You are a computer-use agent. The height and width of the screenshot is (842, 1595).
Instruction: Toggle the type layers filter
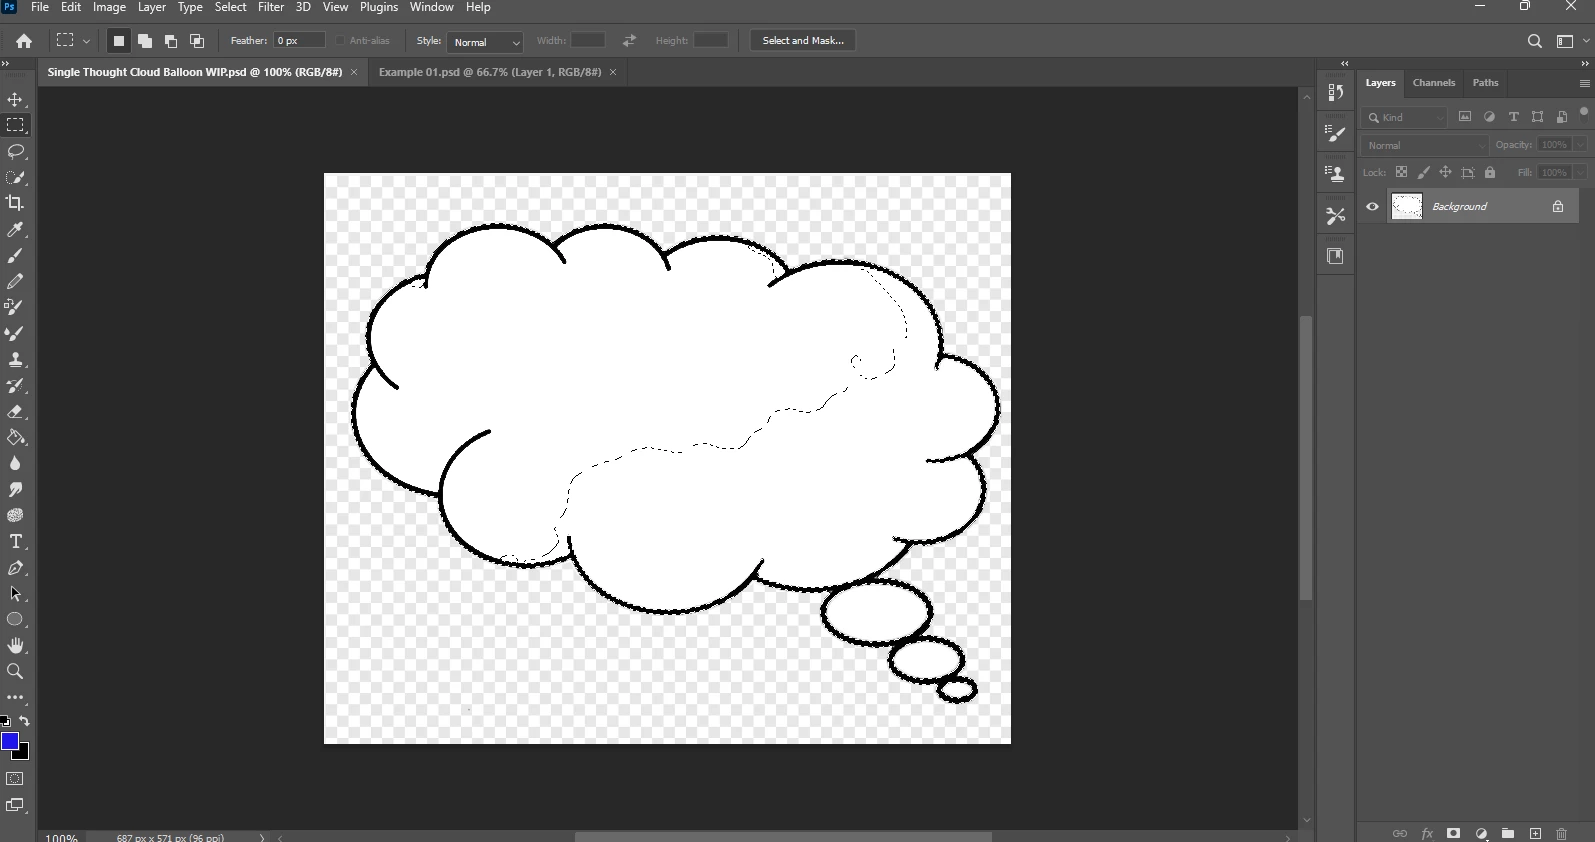coord(1513,117)
